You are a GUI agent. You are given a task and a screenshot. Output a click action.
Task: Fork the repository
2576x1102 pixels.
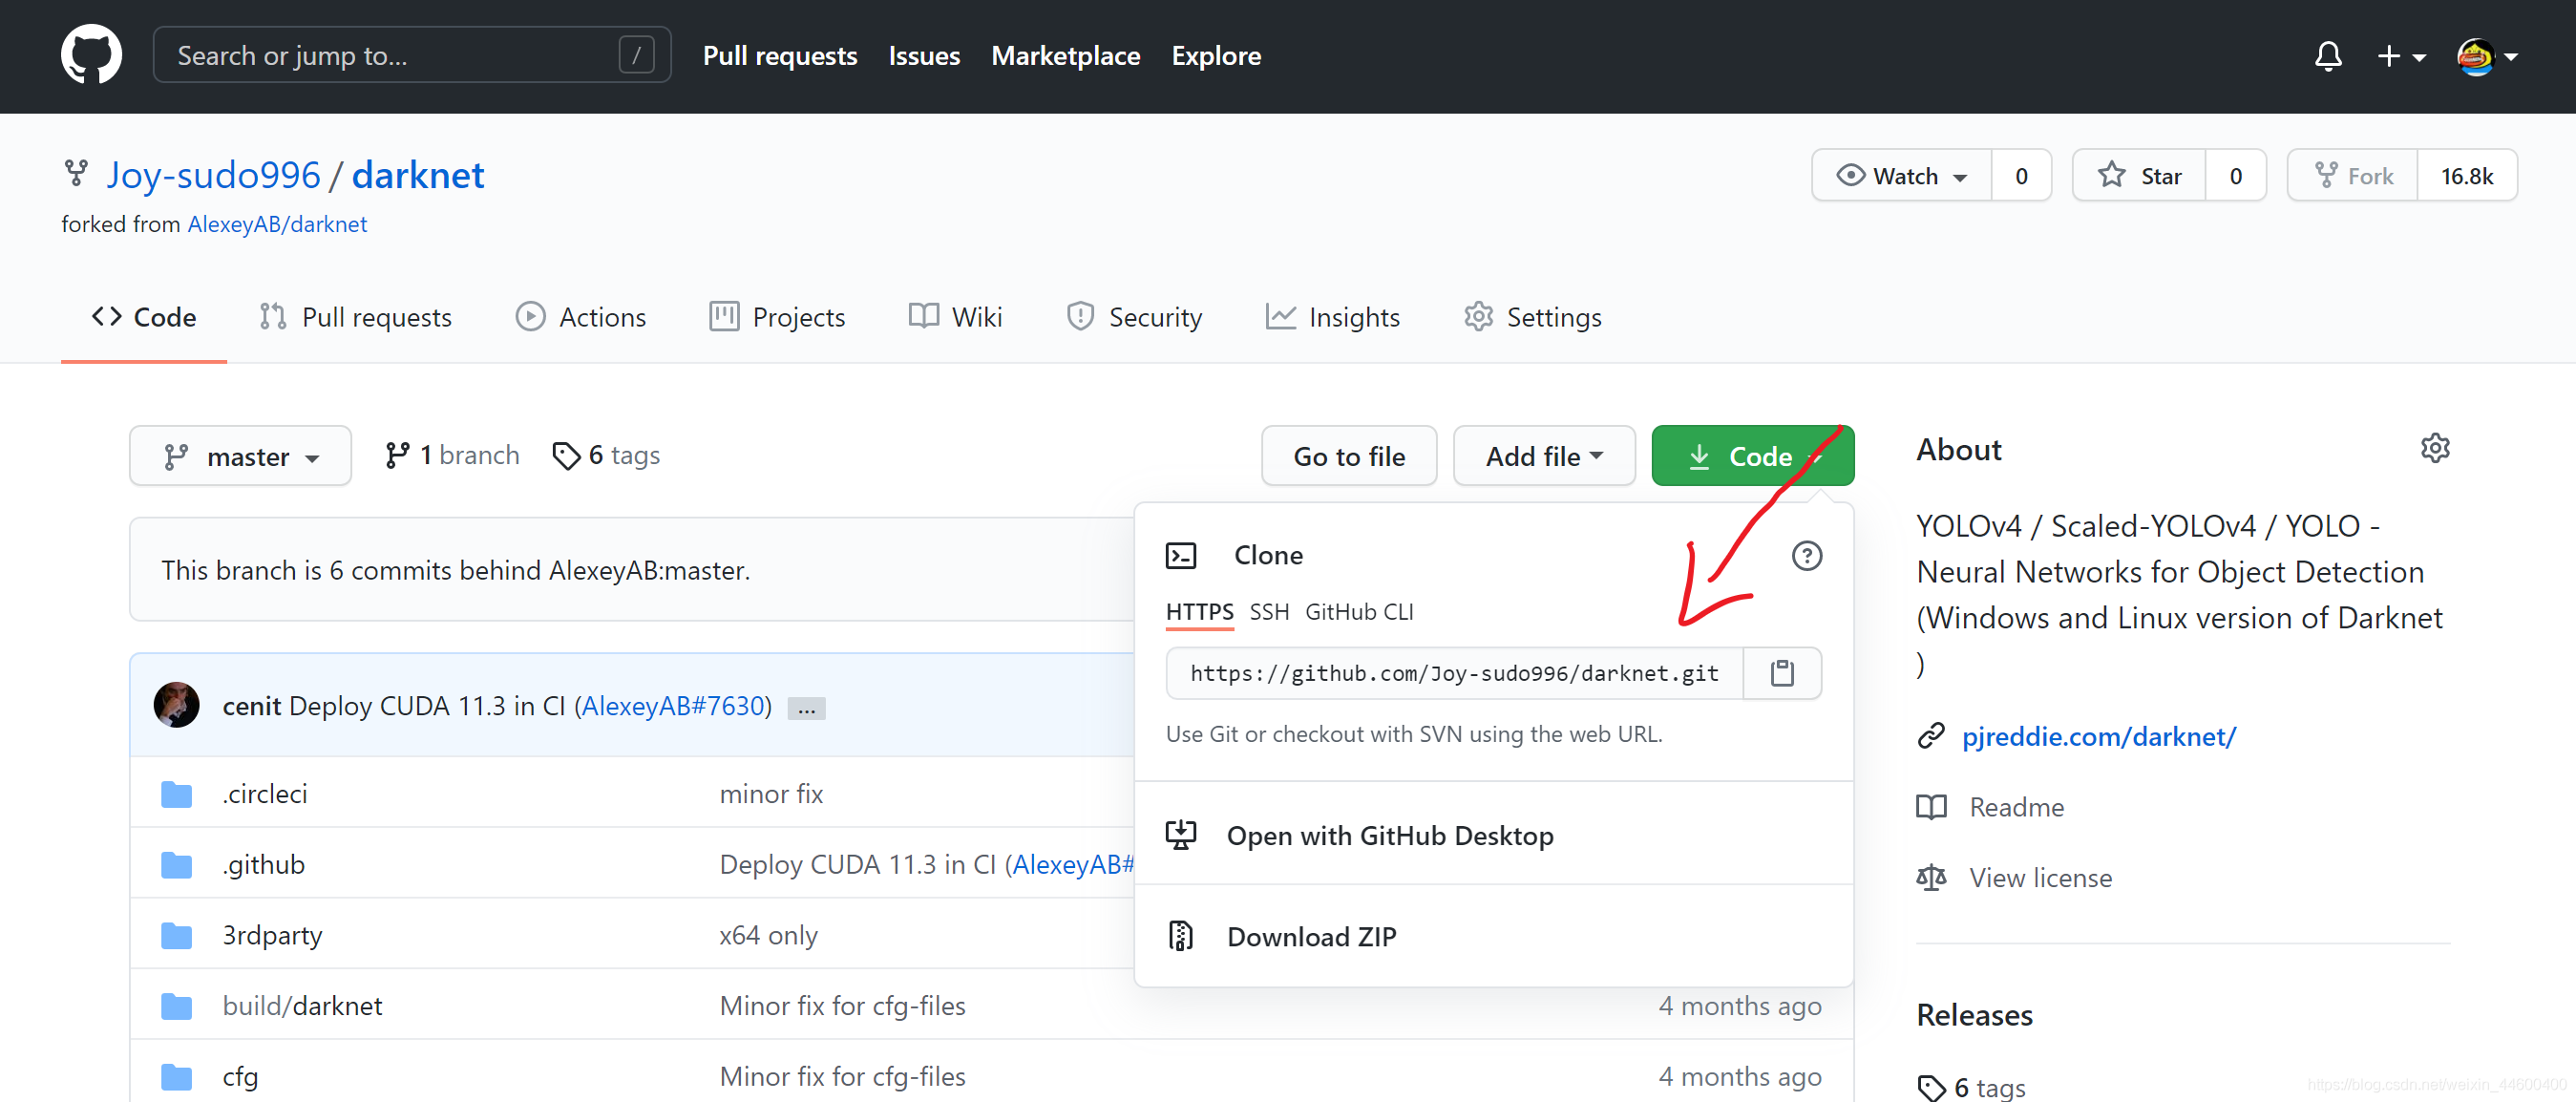point(2353,176)
